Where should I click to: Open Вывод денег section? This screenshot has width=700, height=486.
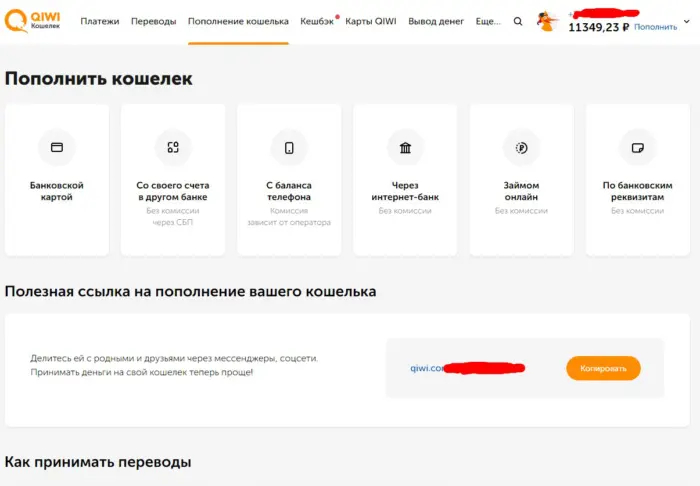436,21
